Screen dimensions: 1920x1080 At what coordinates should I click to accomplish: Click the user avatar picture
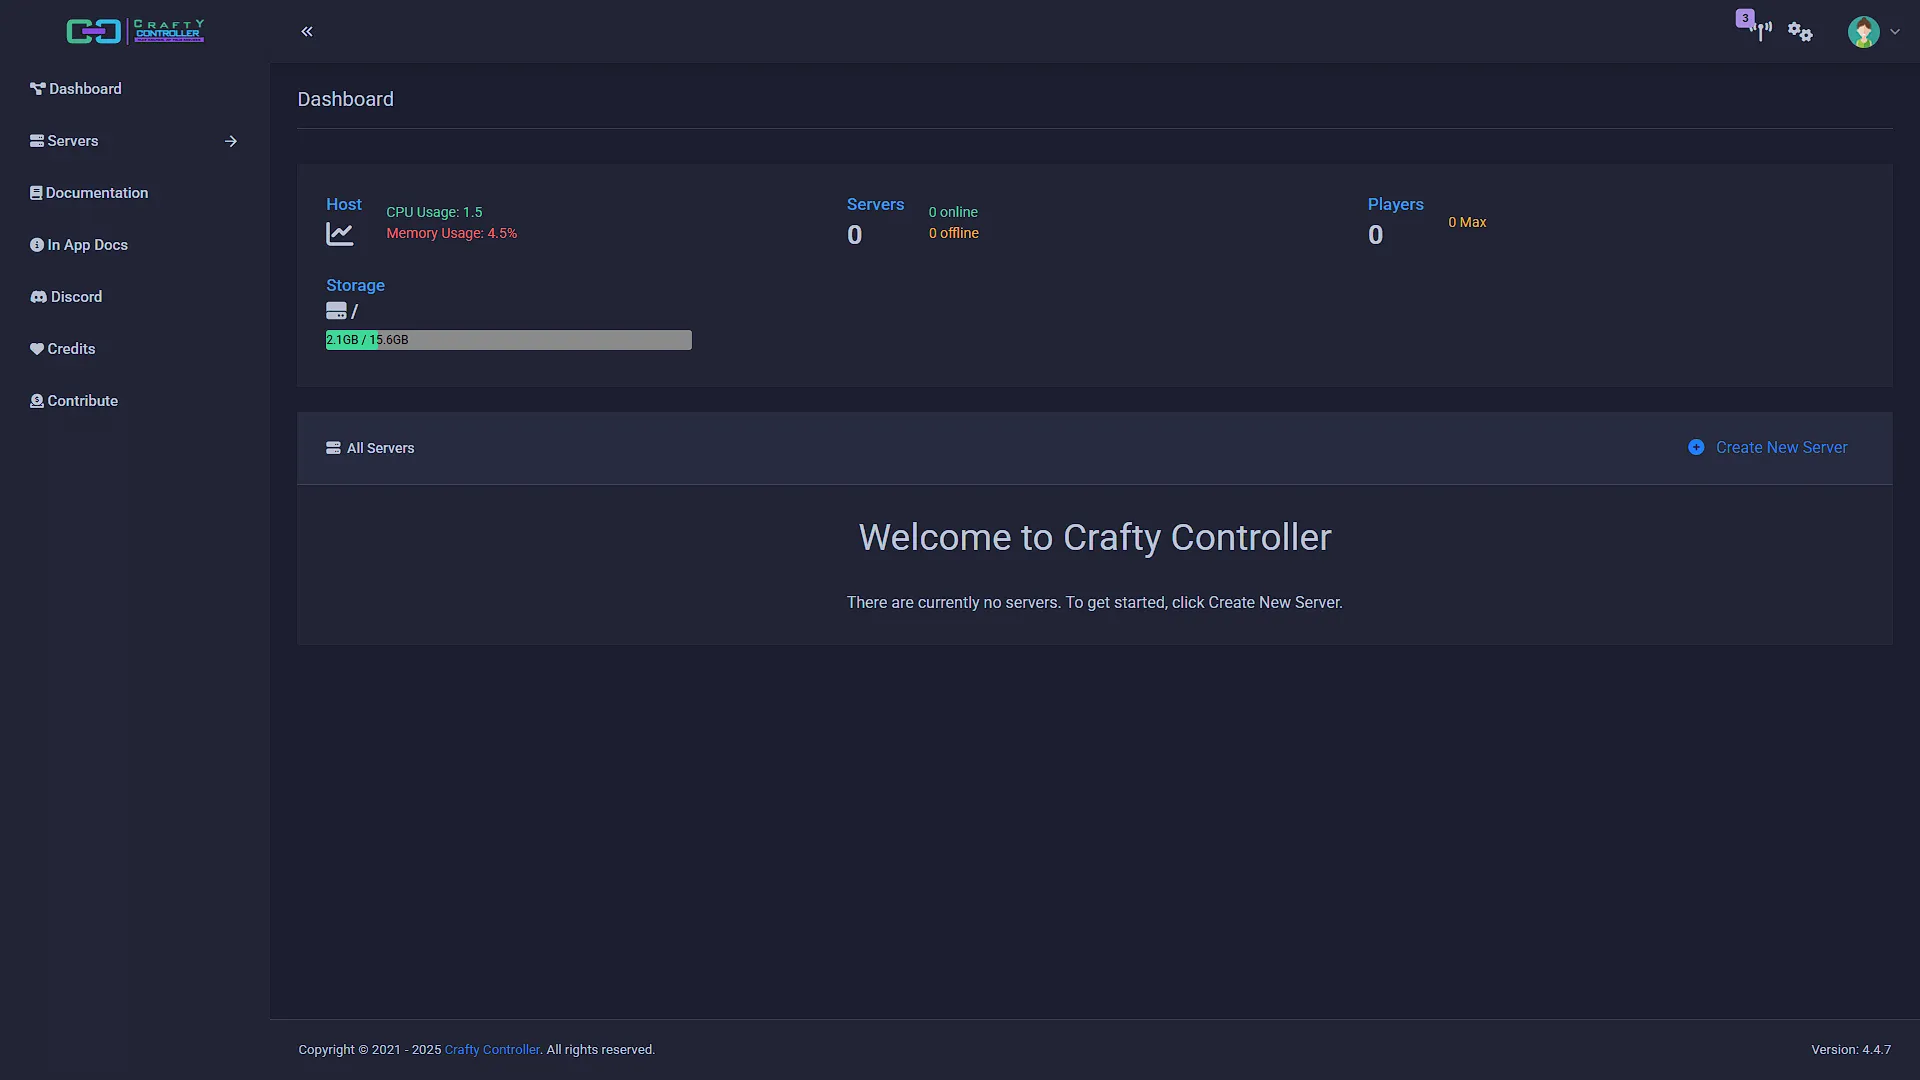click(1863, 32)
